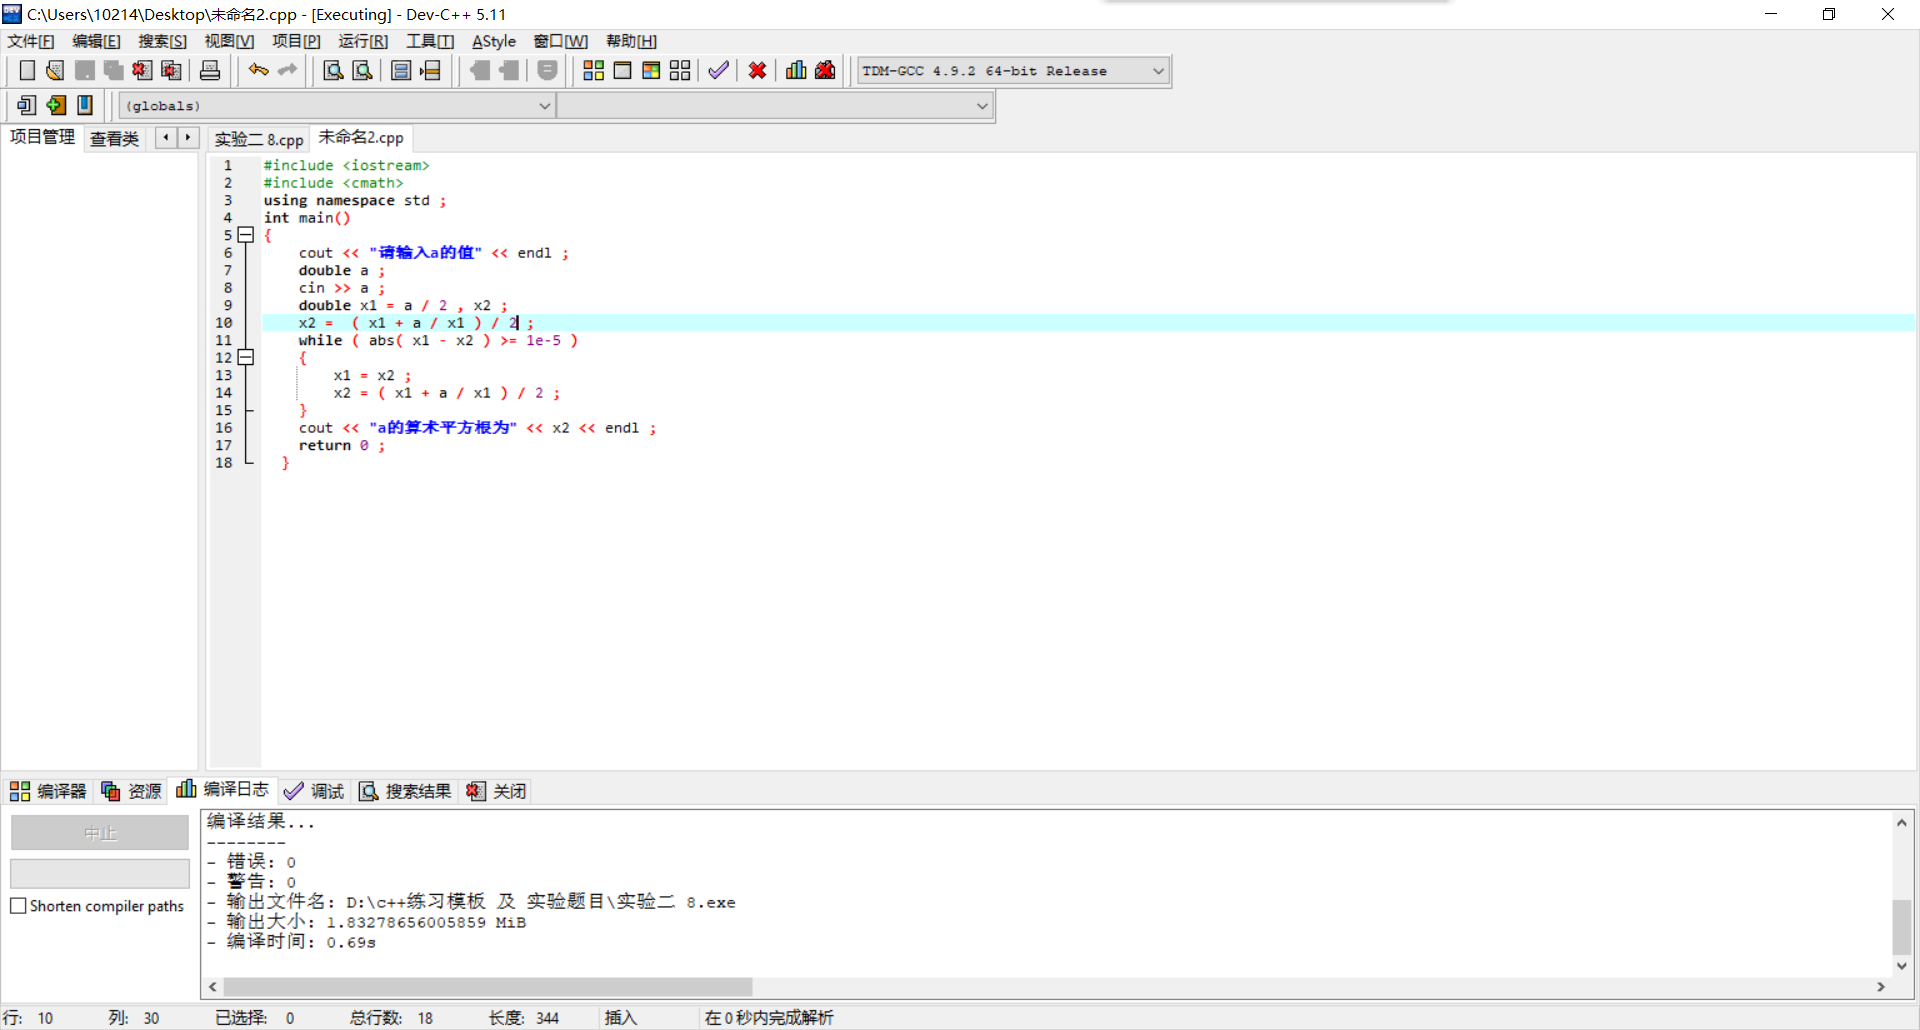The height and width of the screenshot is (1030, 1920).
Task: Toggle the Shorten compiler paths checkbox
Action: 18,906
